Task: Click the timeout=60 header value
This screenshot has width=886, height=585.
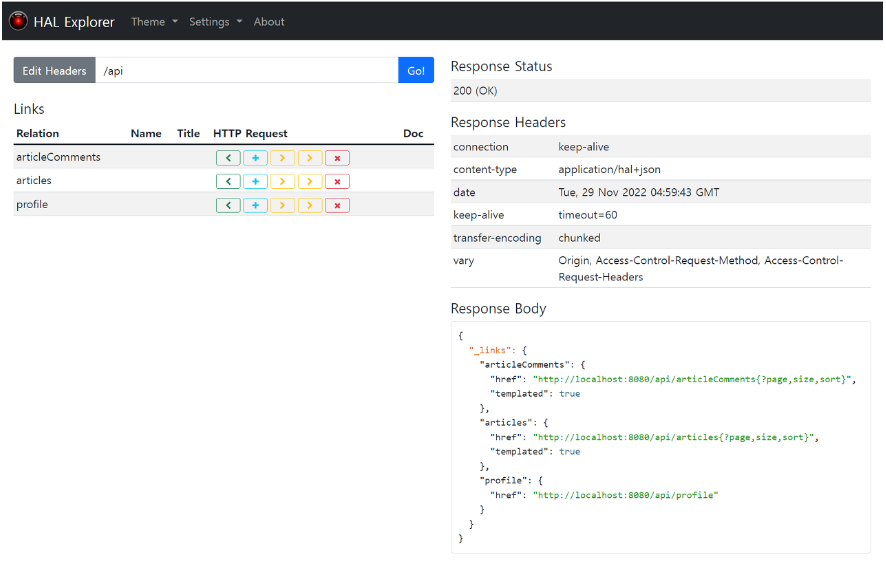Action: coord(588,215)
